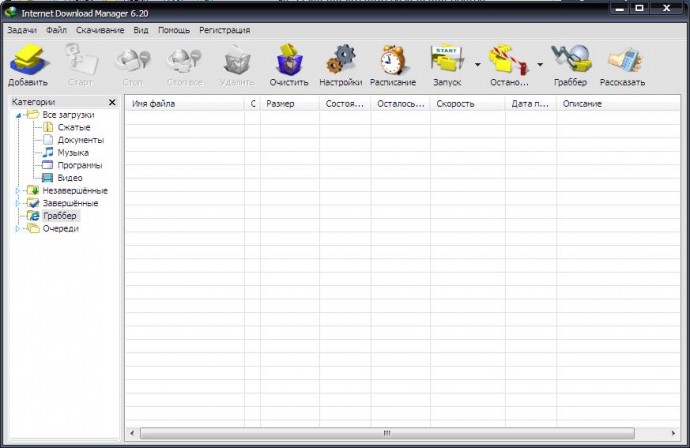Open the Расписание alarm clock icon
Viewport: 690px width, 448px height.
pos(393,59)
